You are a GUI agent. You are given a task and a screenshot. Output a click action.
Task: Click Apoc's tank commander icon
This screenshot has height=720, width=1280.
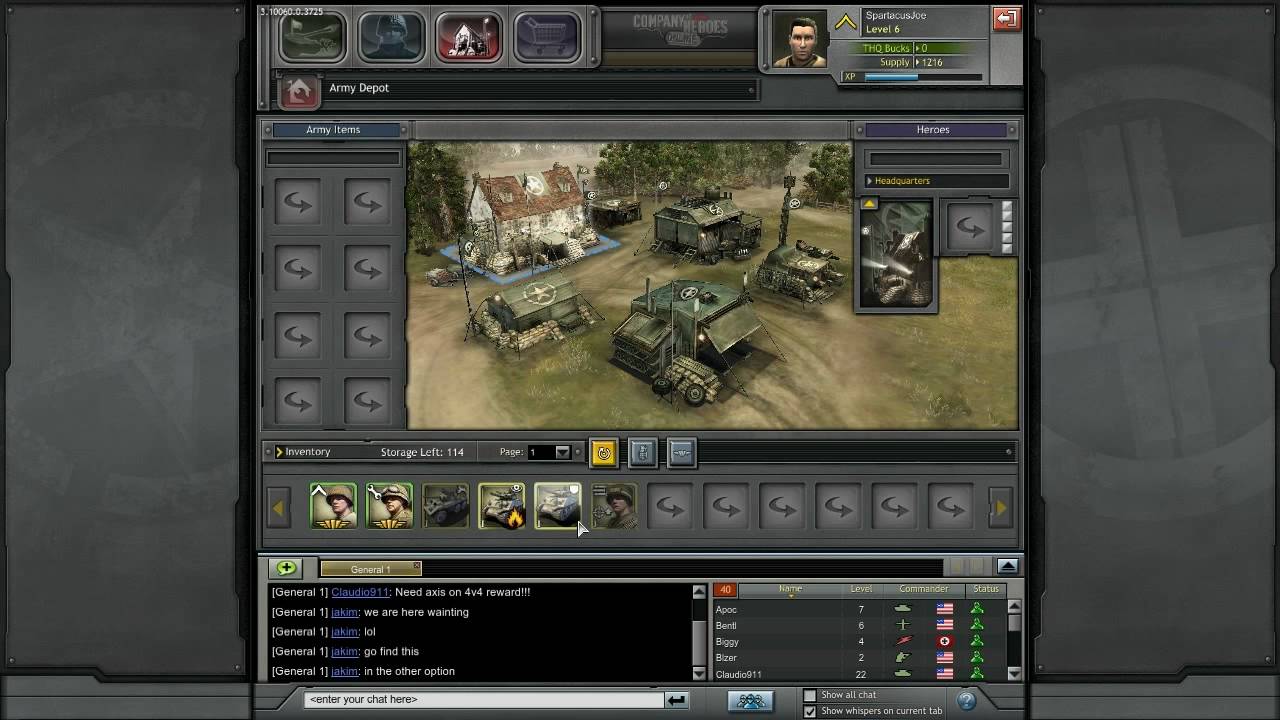tap(904, 609)
